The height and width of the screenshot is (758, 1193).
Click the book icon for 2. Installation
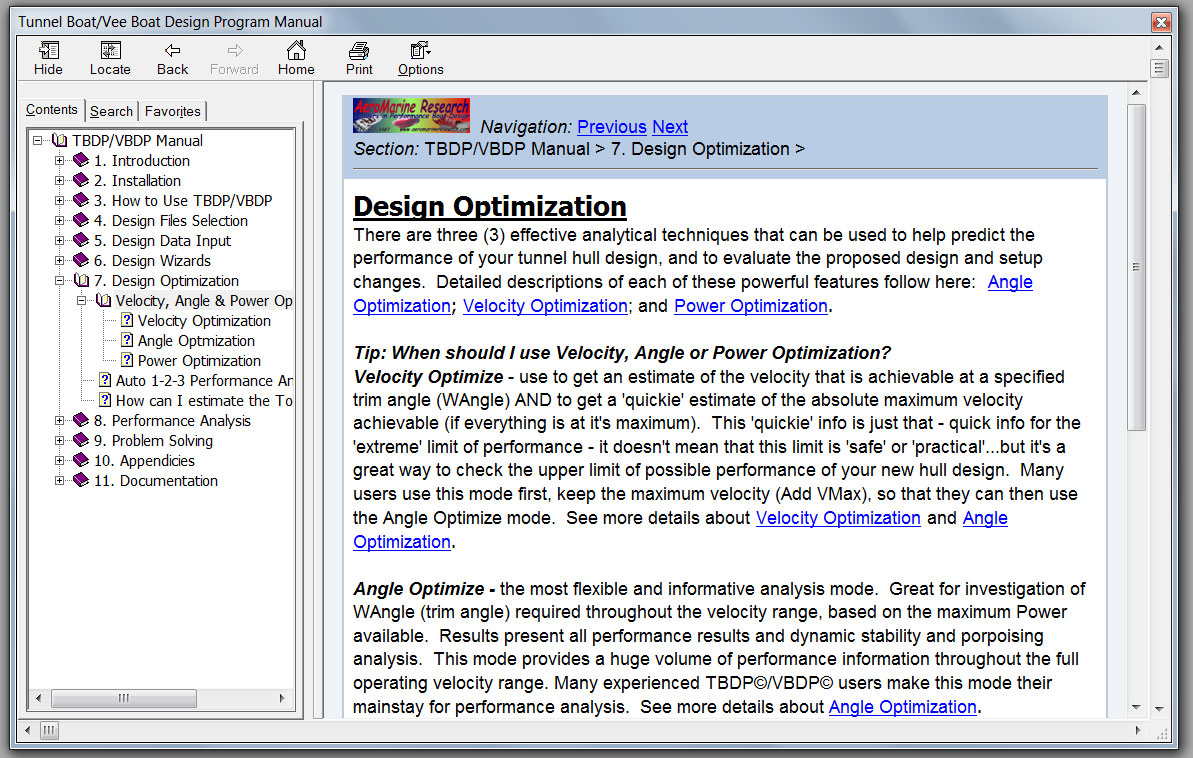pyautogui.click(x=81, y=180)
